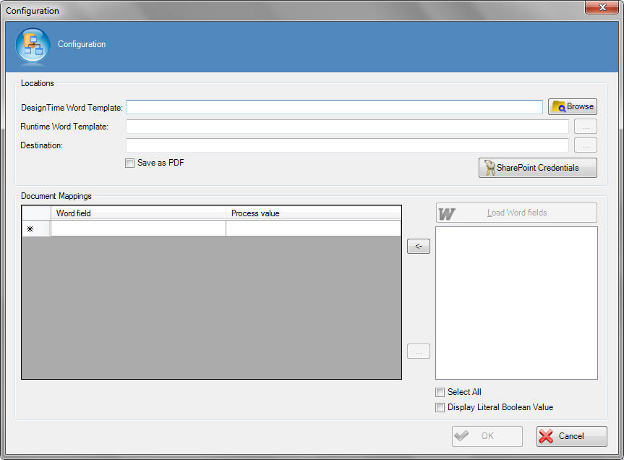Click the new row Process value cell
This screenshot has width=624, height=460.
(x=313, y=229)
